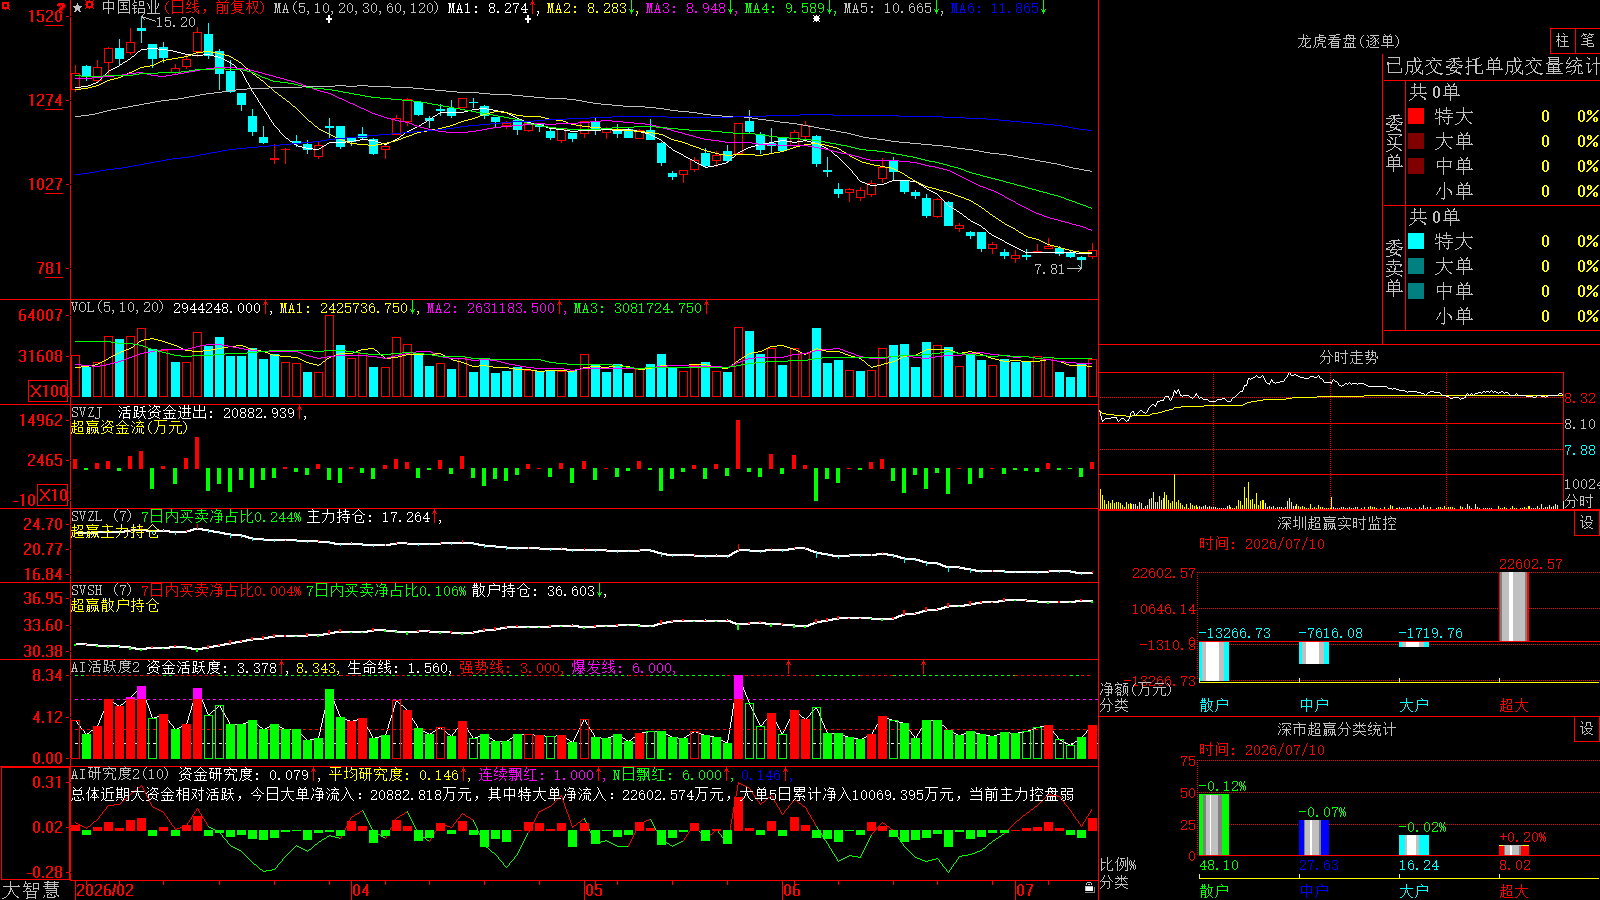The width and height of the screenshot is (1600, 900).
Task: Click the star favorite icon beside 中国铝业
Action: pyautogui.click(x=78, y=8)
